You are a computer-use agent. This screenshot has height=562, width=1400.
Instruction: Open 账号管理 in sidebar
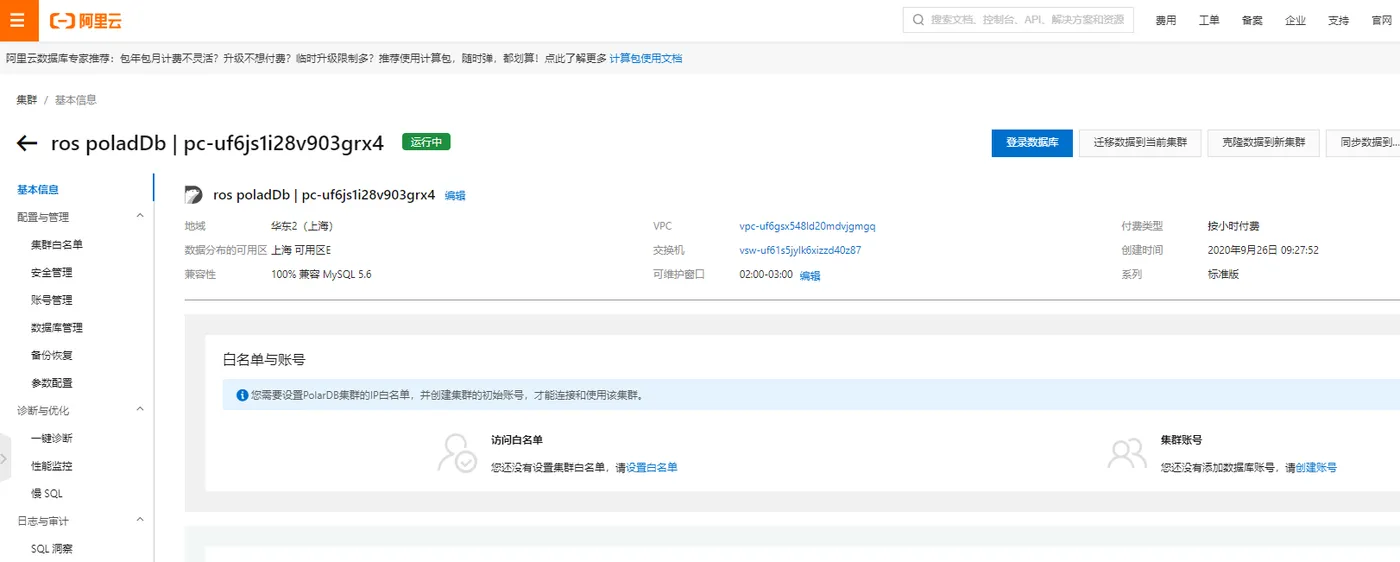click(x=51, y=300)
